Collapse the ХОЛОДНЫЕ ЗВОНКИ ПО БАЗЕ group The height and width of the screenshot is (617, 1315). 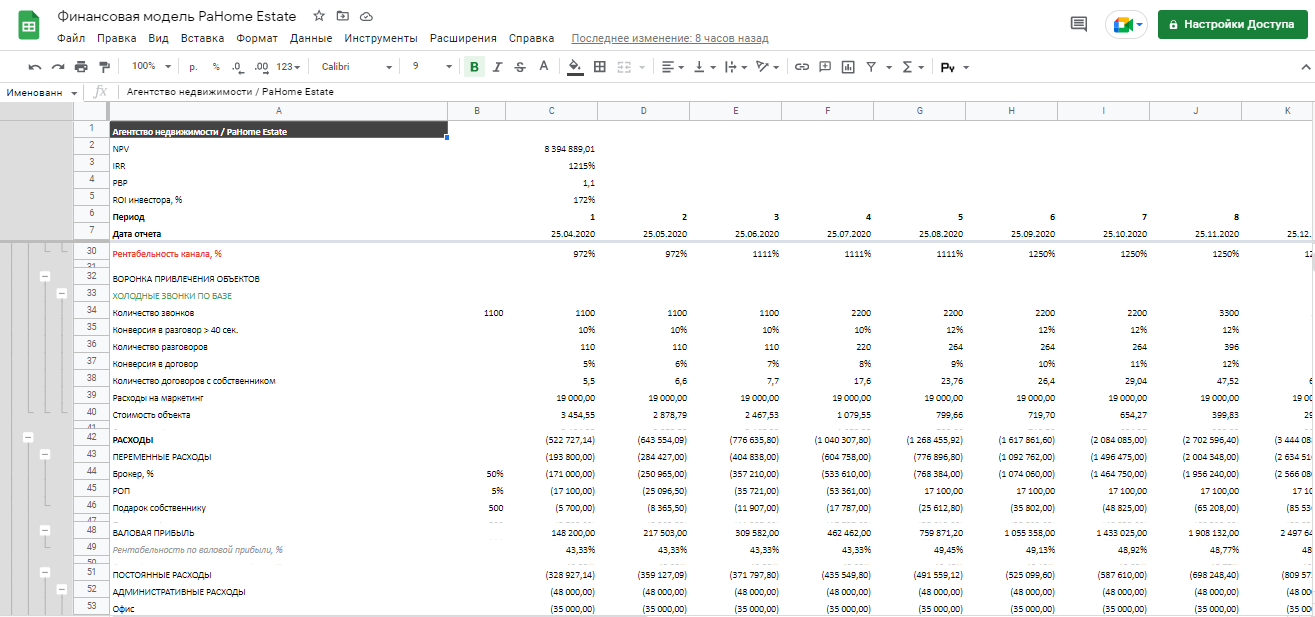coord(61,293)
